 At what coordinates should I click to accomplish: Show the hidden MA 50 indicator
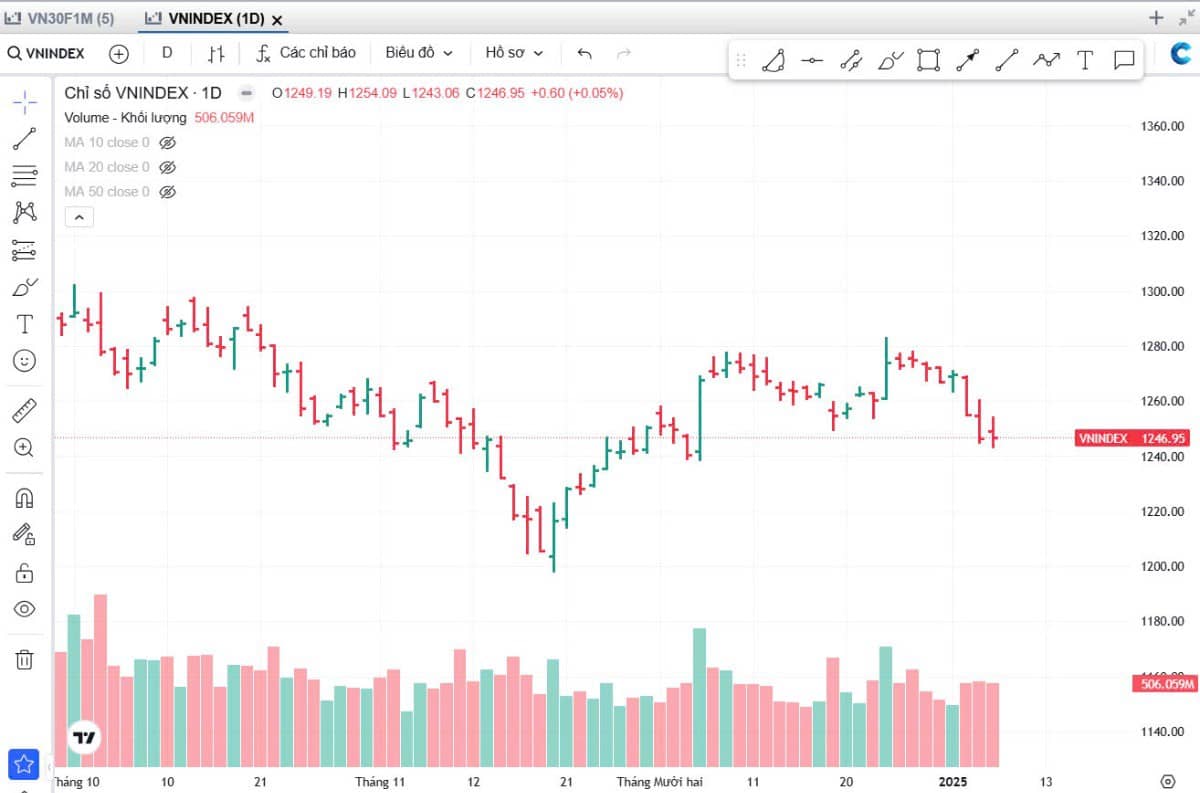pos(168,192)
